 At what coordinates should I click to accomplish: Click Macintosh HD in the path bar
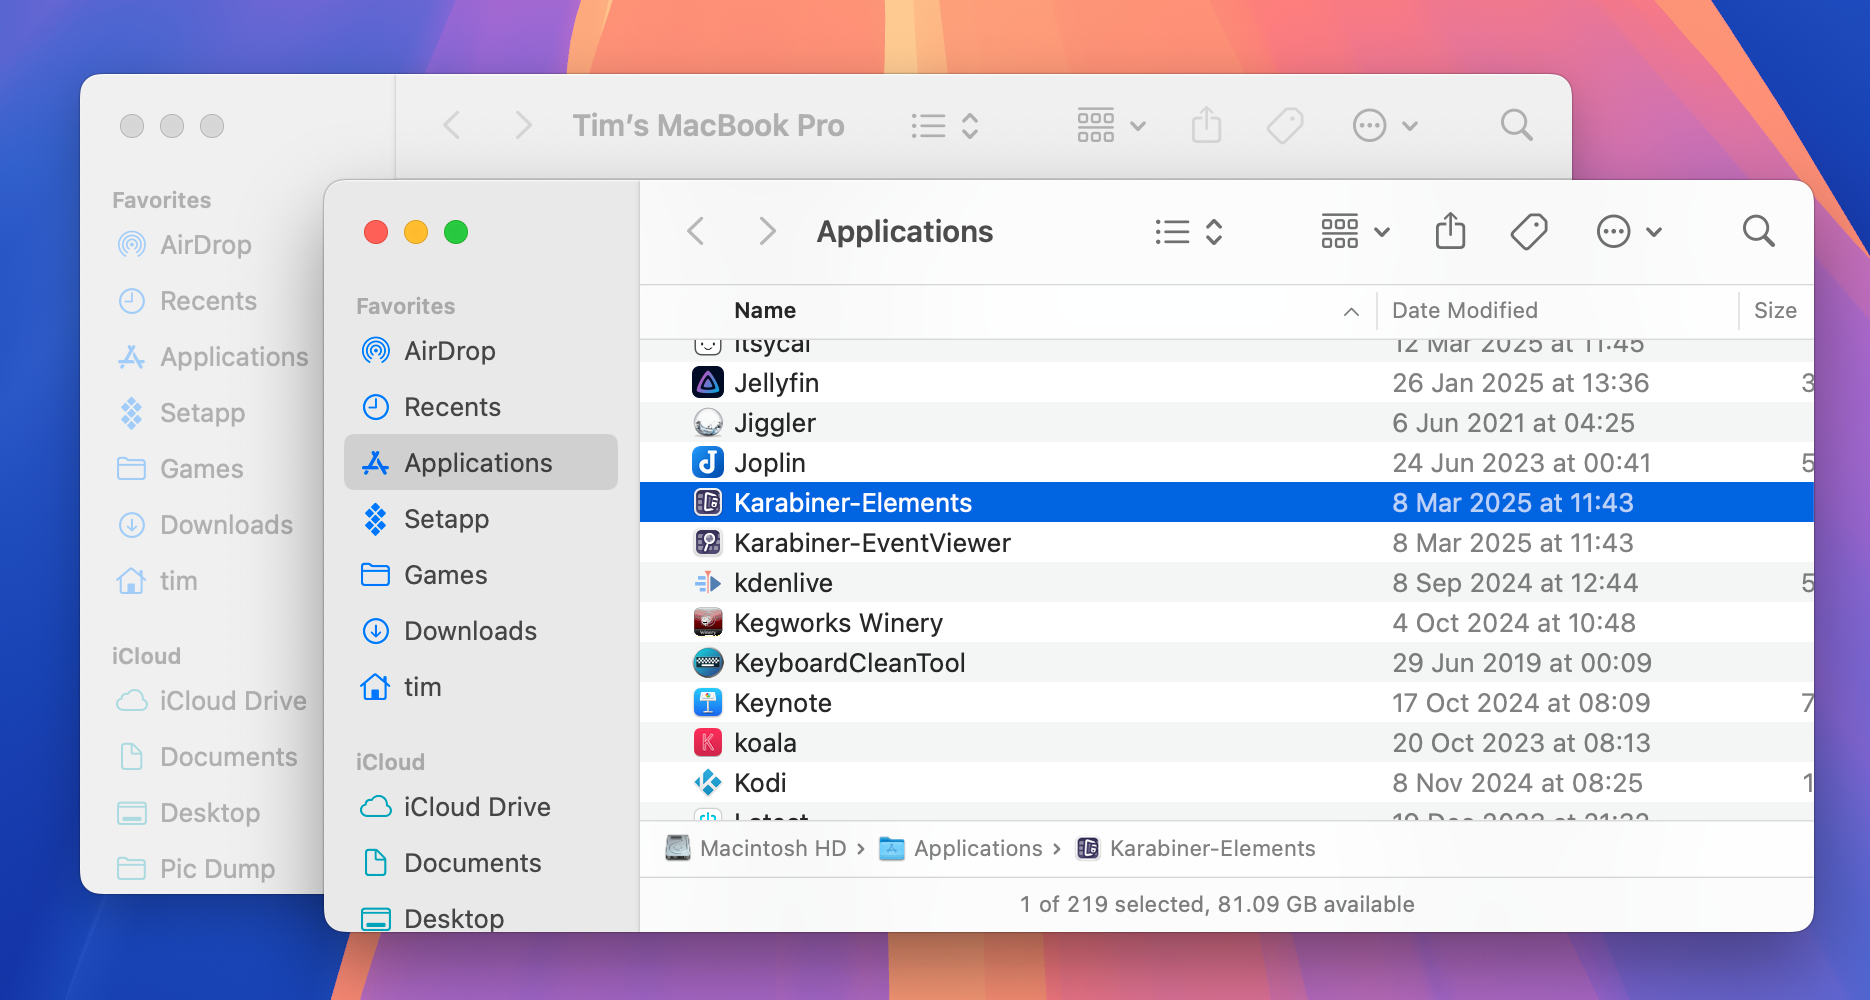point(772,849)
